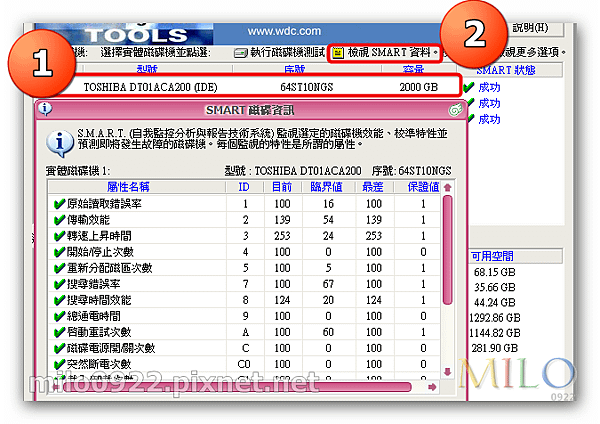Click the green check beside 搜尋時間效能
Screen dimensions: 600x424
pos(59,300)
